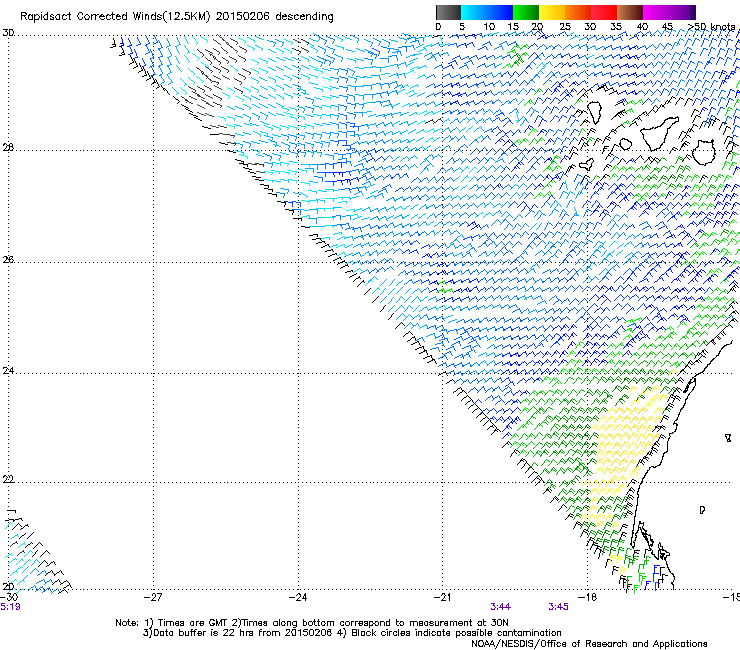
Task: Click the latitude "26" label on the left axis
Action: (8, 259)
